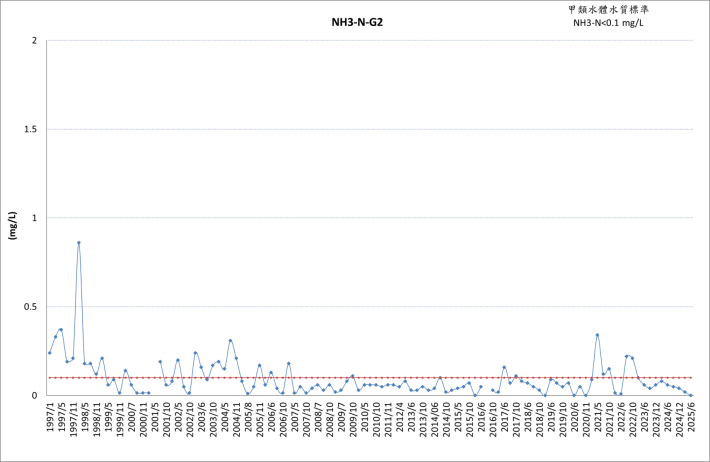Click the x-axis label 2002/10

tap(190, 420)
